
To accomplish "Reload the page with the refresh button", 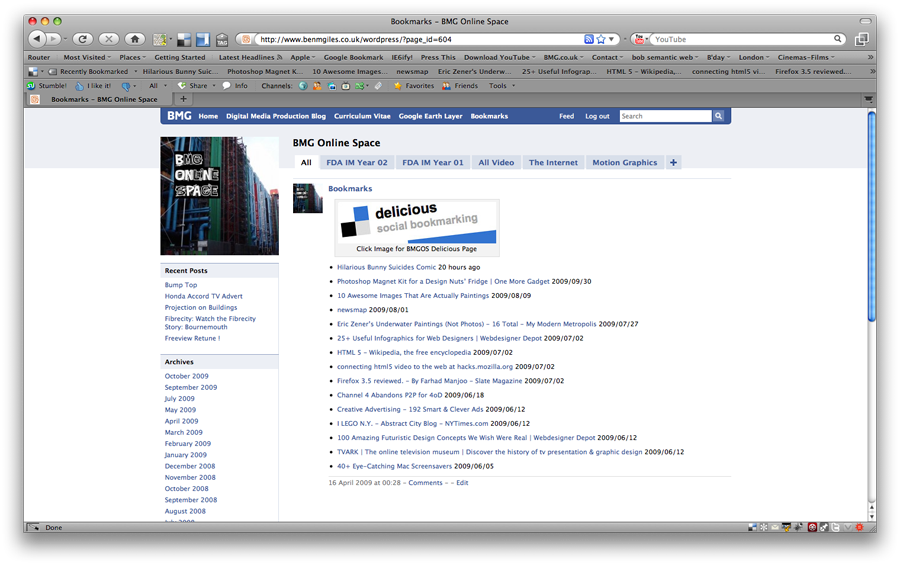I will pos(83,39).
